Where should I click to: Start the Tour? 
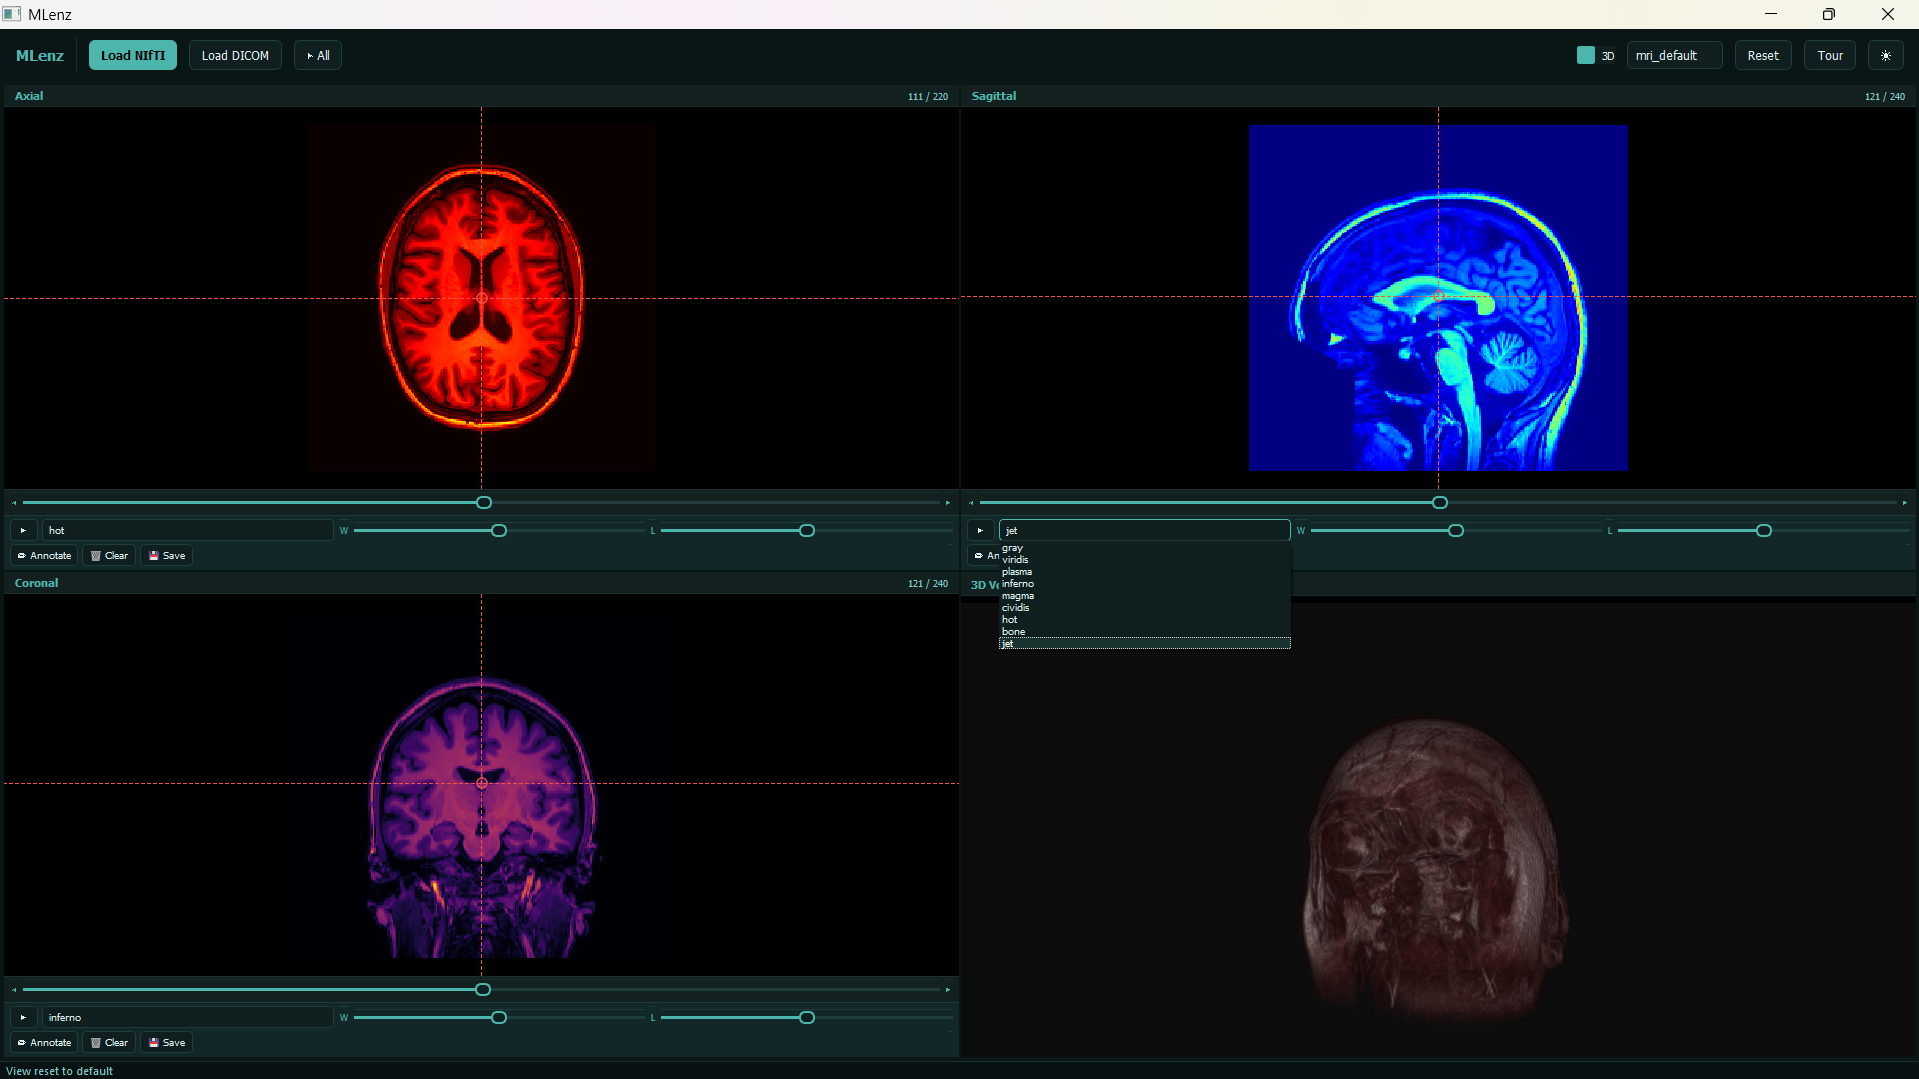1830,56
